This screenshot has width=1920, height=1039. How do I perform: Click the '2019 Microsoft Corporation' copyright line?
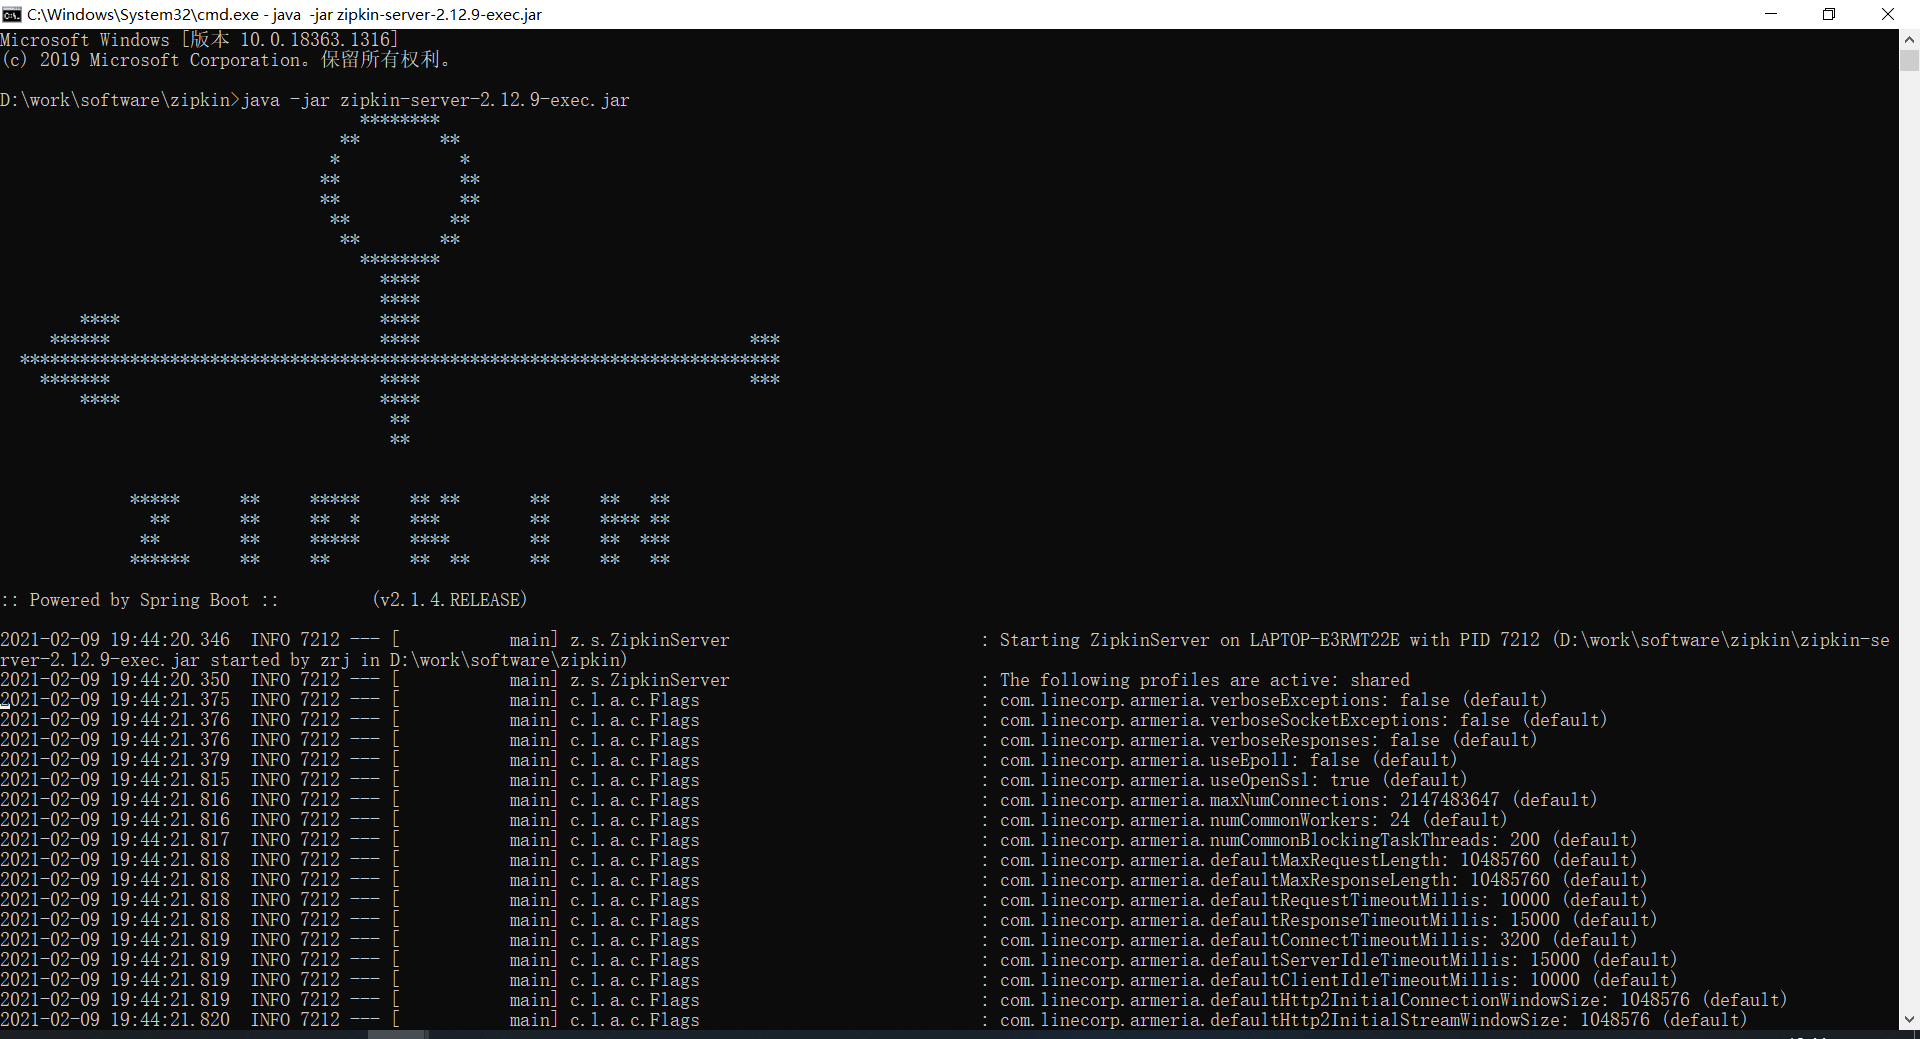(226, 60)
